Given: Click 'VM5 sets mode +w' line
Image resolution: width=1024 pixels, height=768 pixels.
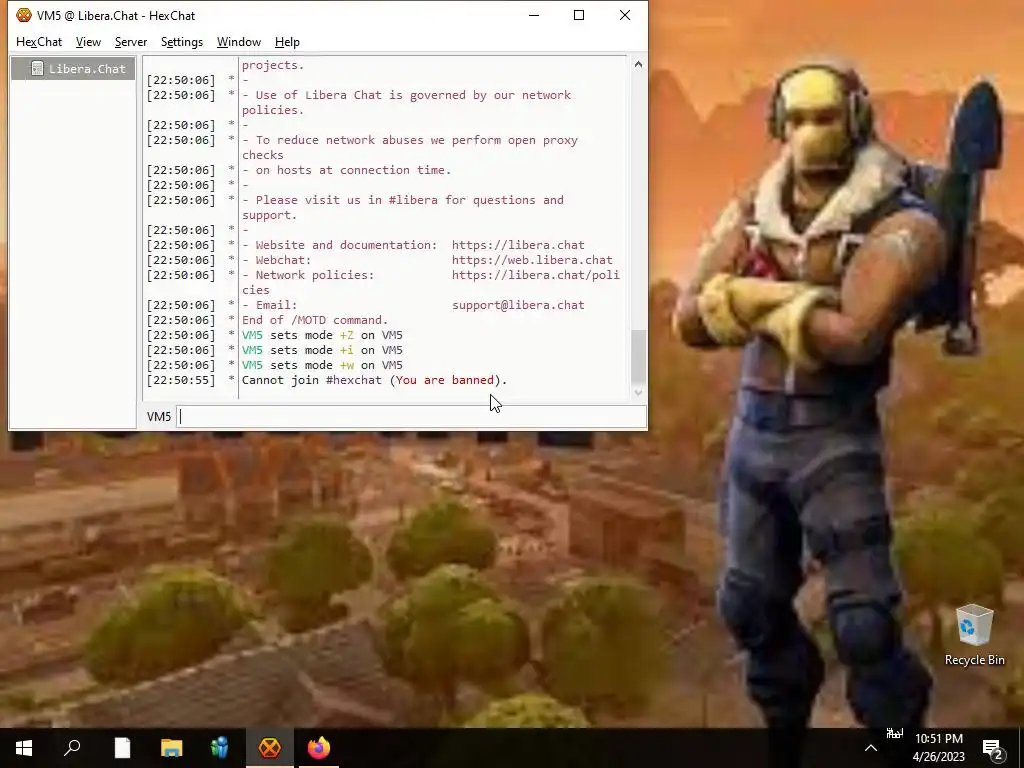Looking at the screenshot, I should tap(322, 365).
